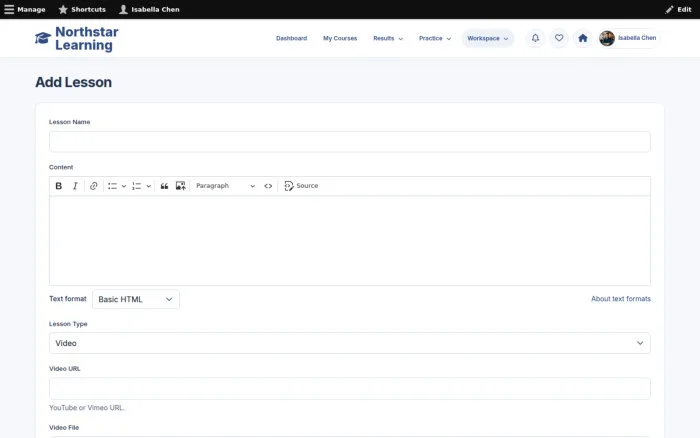Open Shortcuts in admin toolbar
700x438 pixels.
[x=82, y=9]
